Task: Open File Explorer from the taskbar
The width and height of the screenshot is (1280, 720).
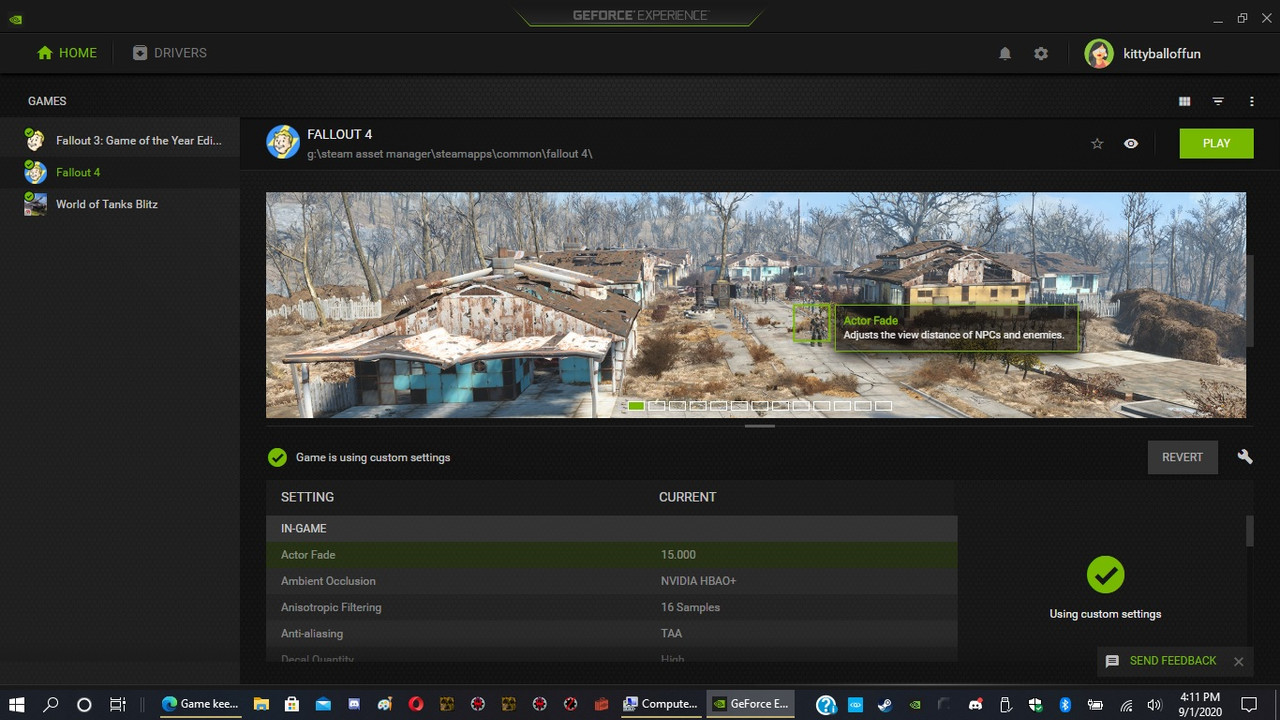Action: pyautogui.click(x=261, y=704)
